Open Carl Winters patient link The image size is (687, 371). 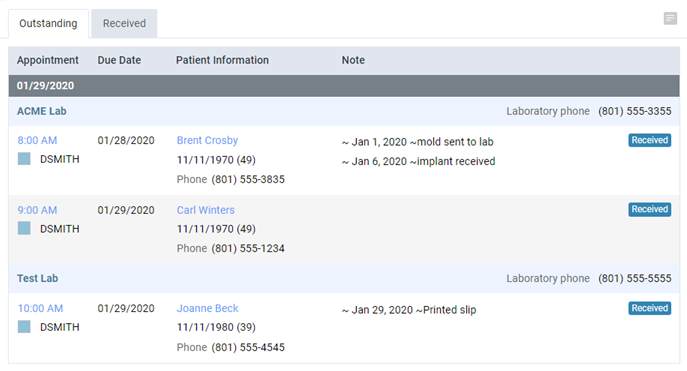[205, 210]
